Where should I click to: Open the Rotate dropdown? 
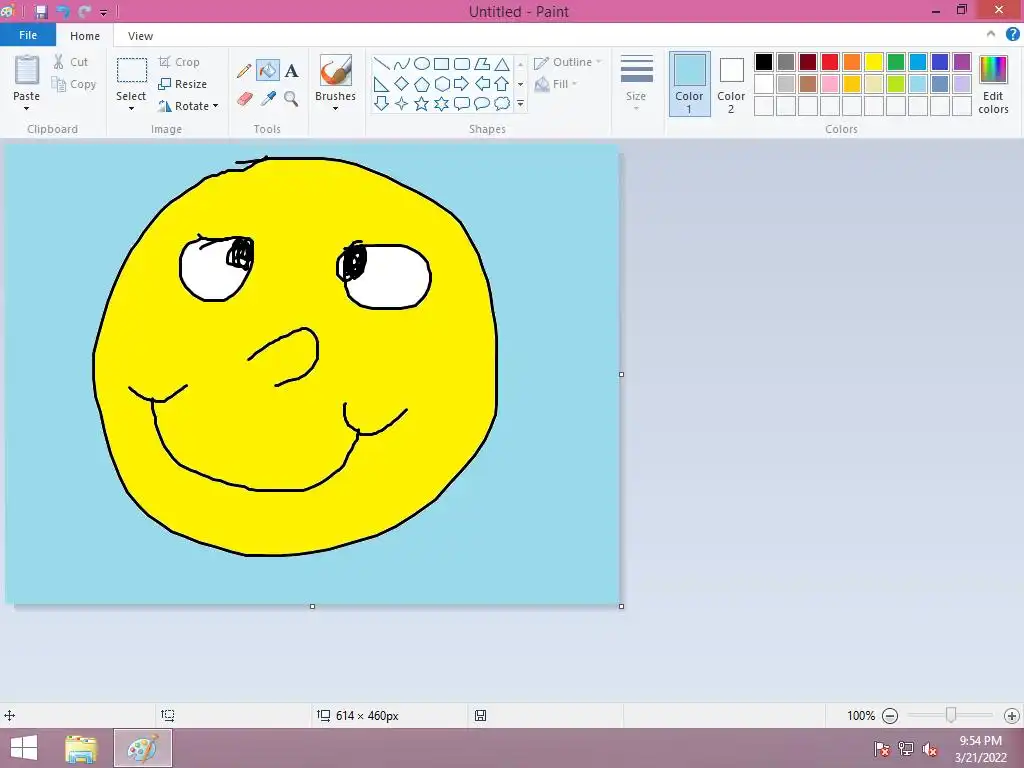189,106
